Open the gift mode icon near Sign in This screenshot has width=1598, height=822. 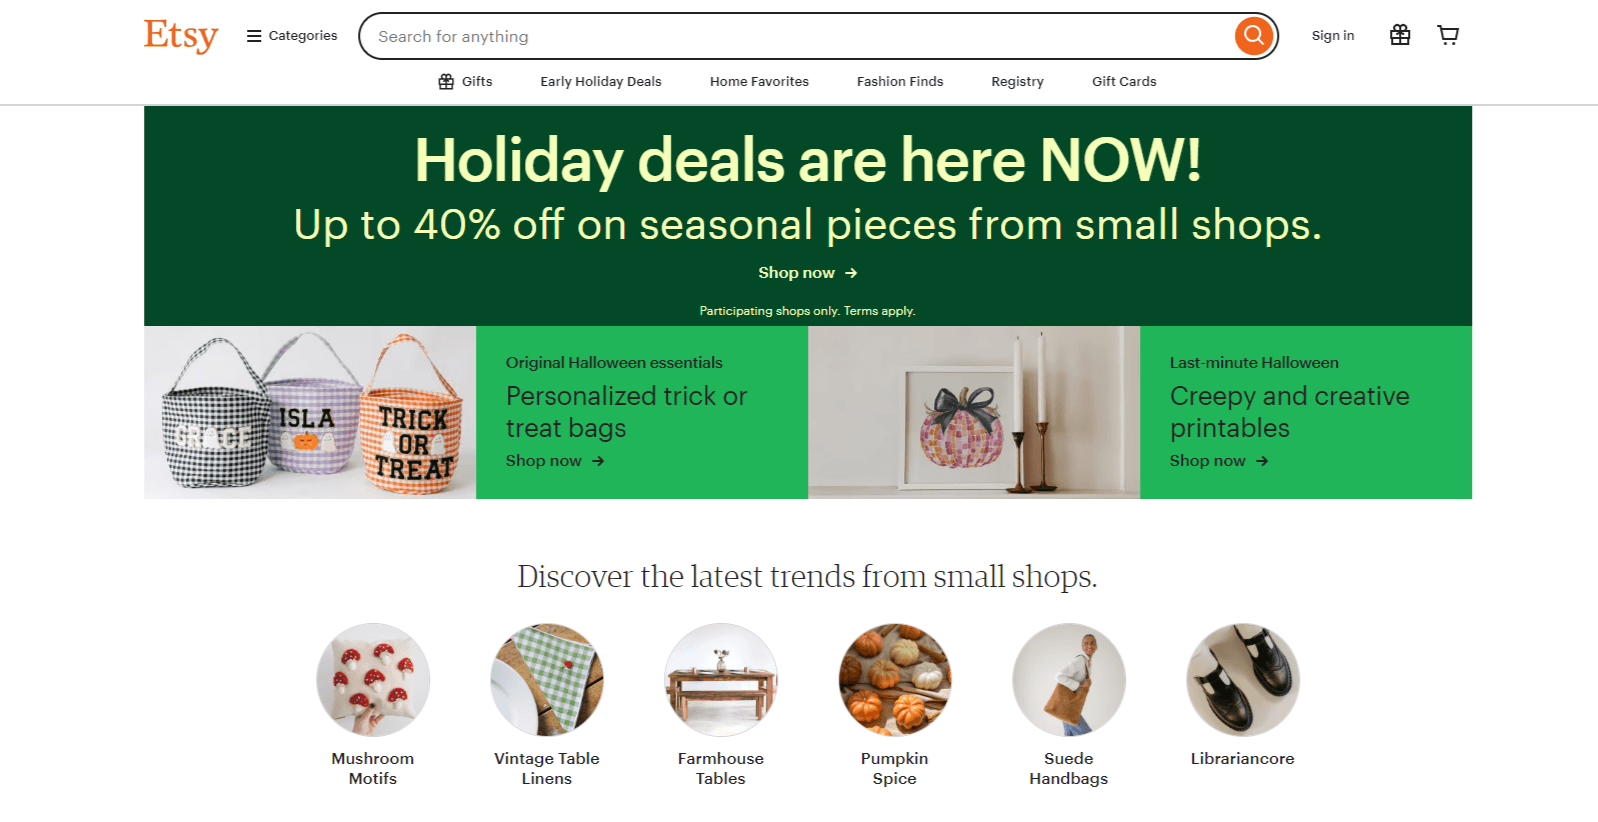1399,34
